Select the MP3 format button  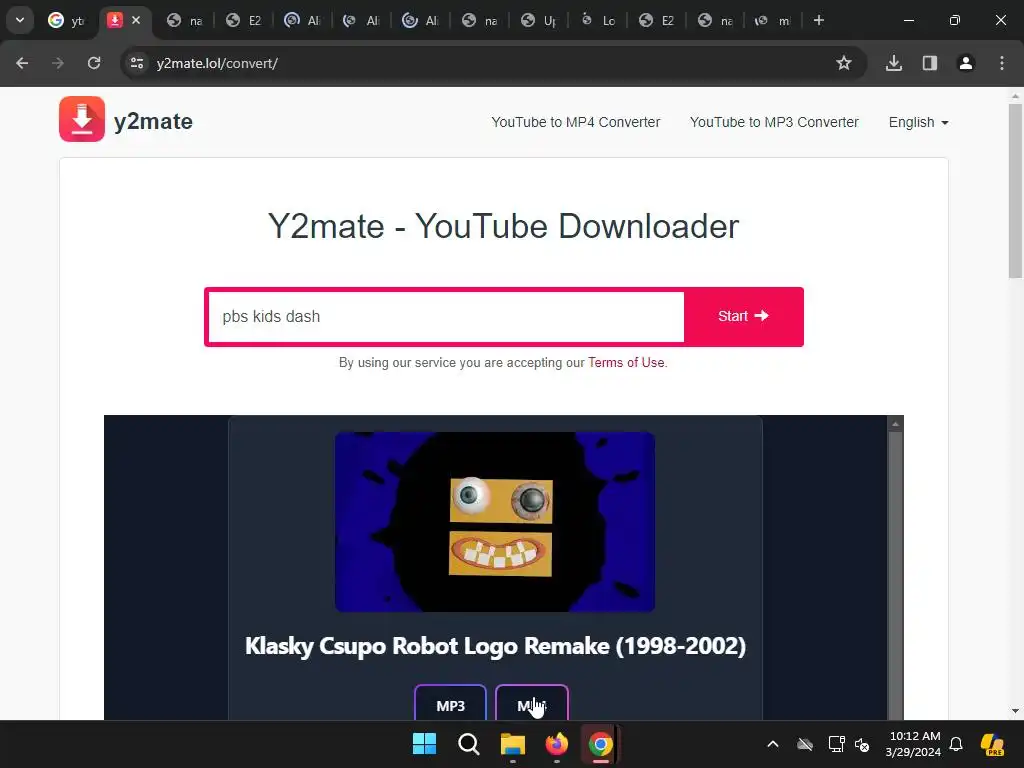coord(451,704)
